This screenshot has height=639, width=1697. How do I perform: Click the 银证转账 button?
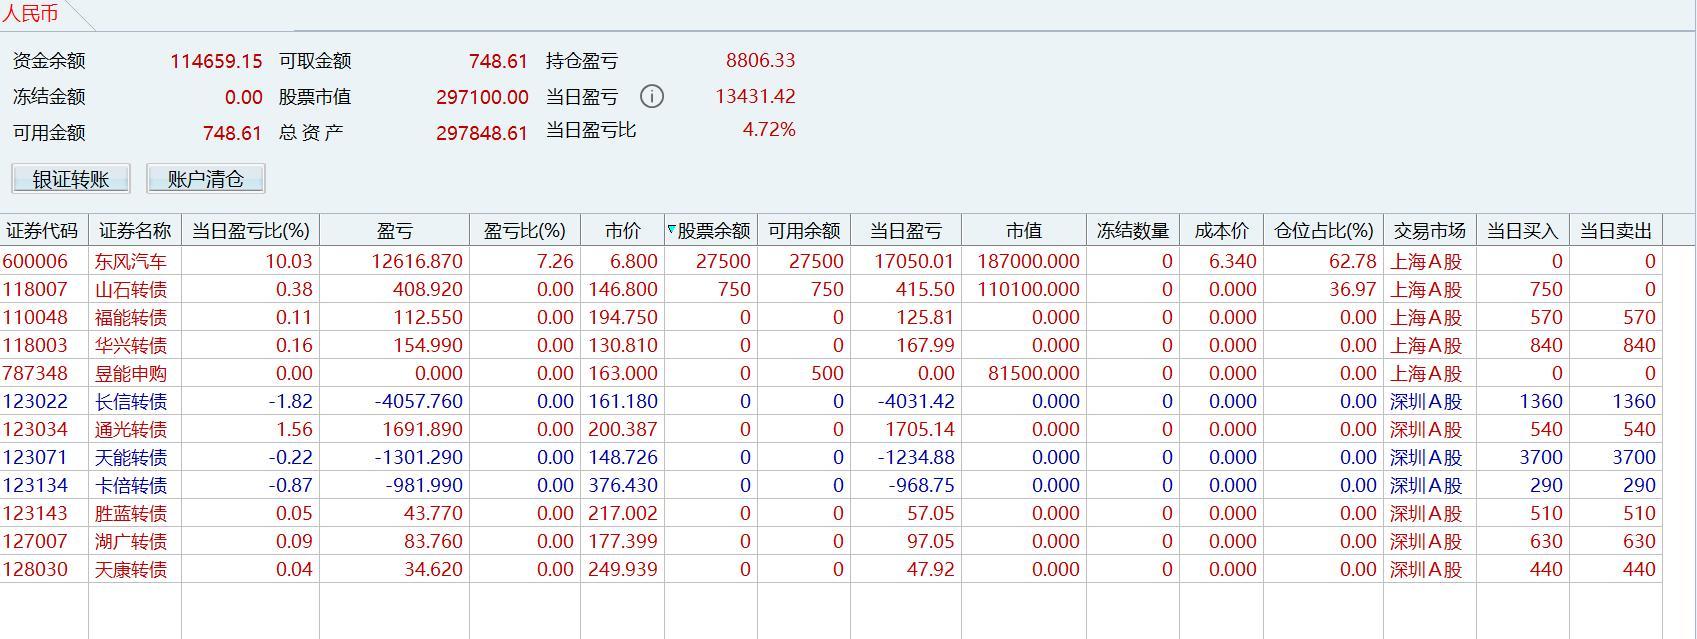pos(71,179)
